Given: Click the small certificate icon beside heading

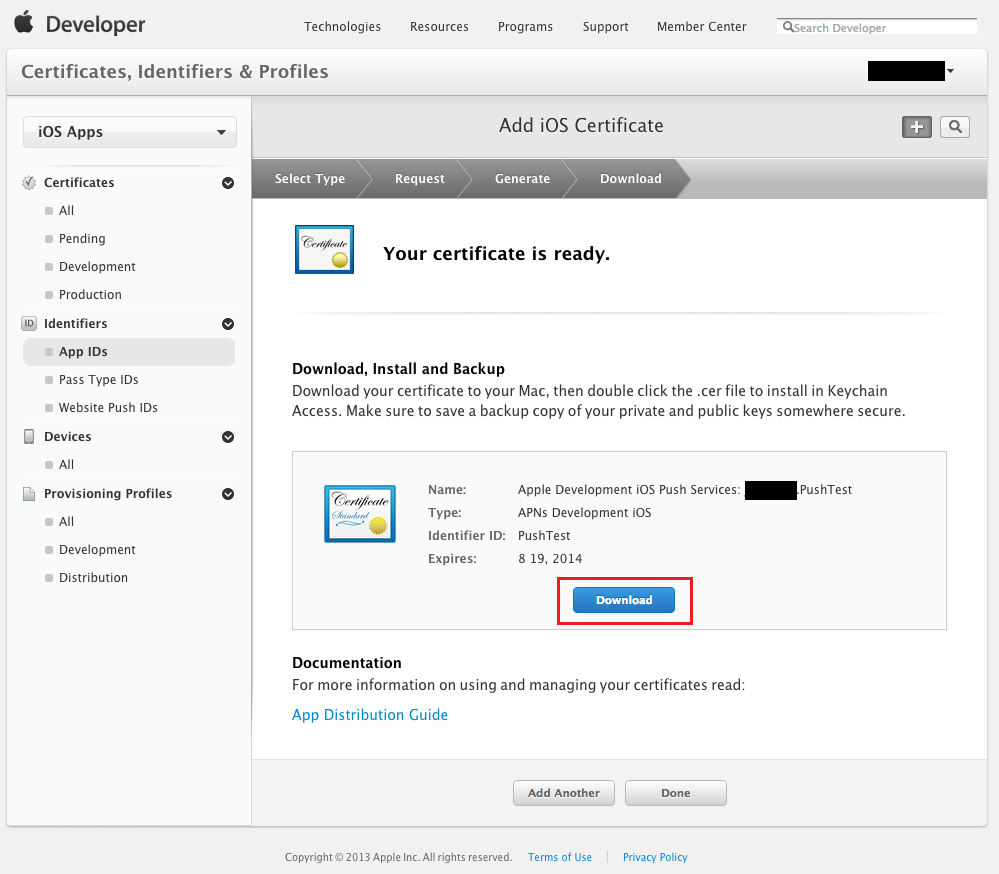Looking at the screenshot, I should pyautogui.click(x=324, y=249).
